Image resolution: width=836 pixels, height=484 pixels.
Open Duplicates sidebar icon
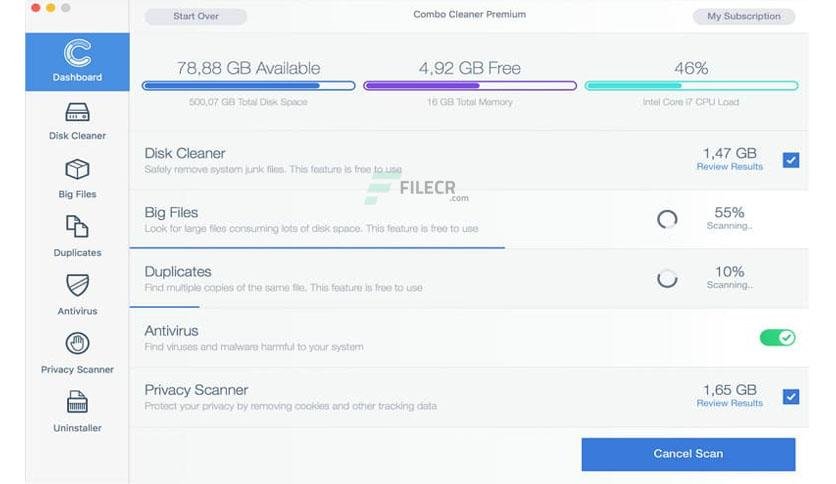77,227
